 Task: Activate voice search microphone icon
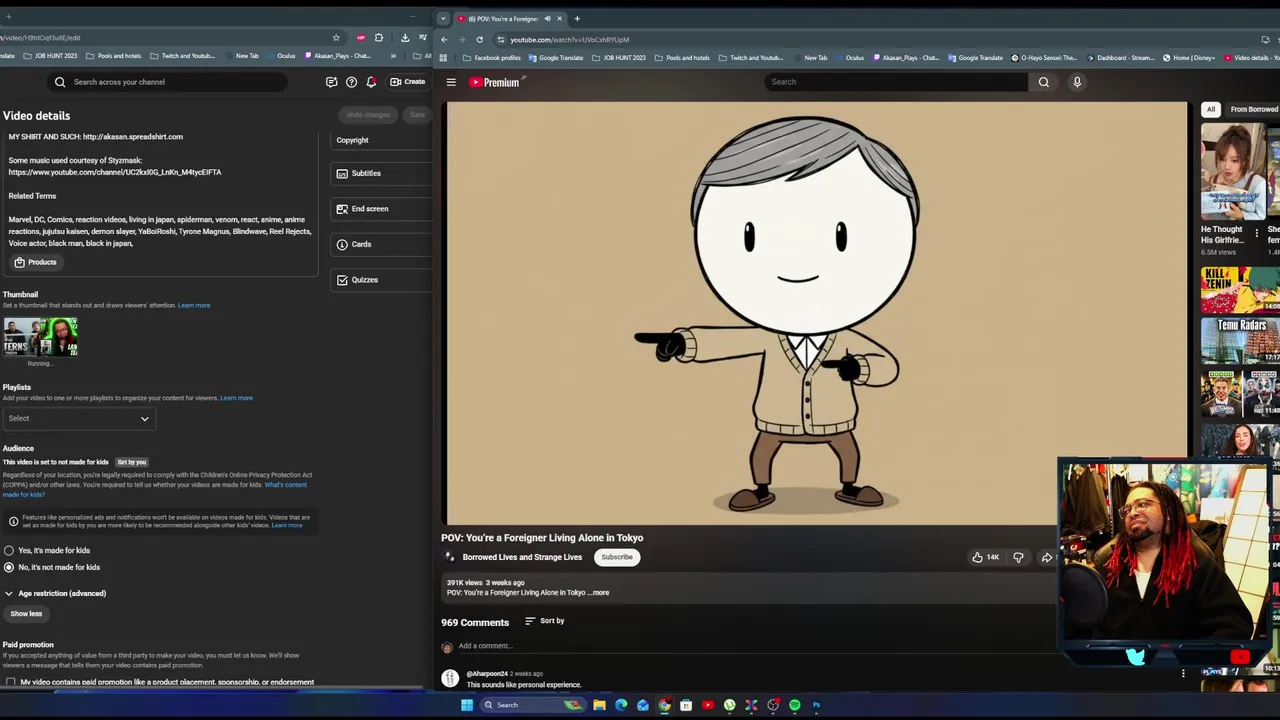[x=1077, y=82]
